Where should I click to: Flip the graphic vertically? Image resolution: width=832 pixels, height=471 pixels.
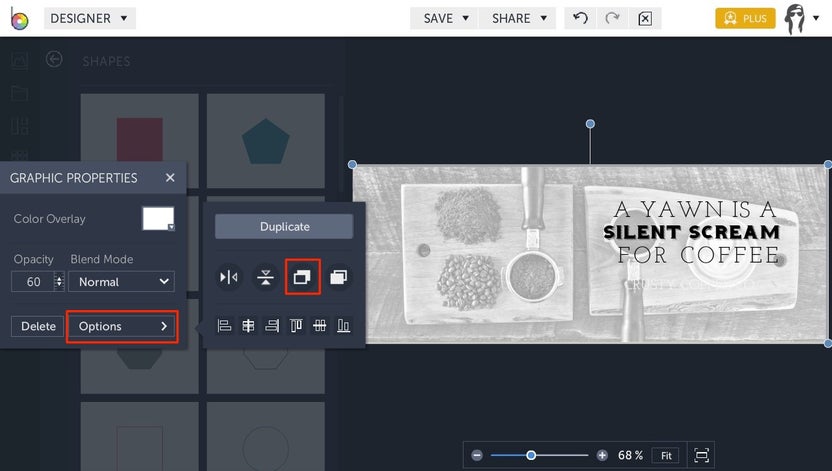(x=265, y=277)
